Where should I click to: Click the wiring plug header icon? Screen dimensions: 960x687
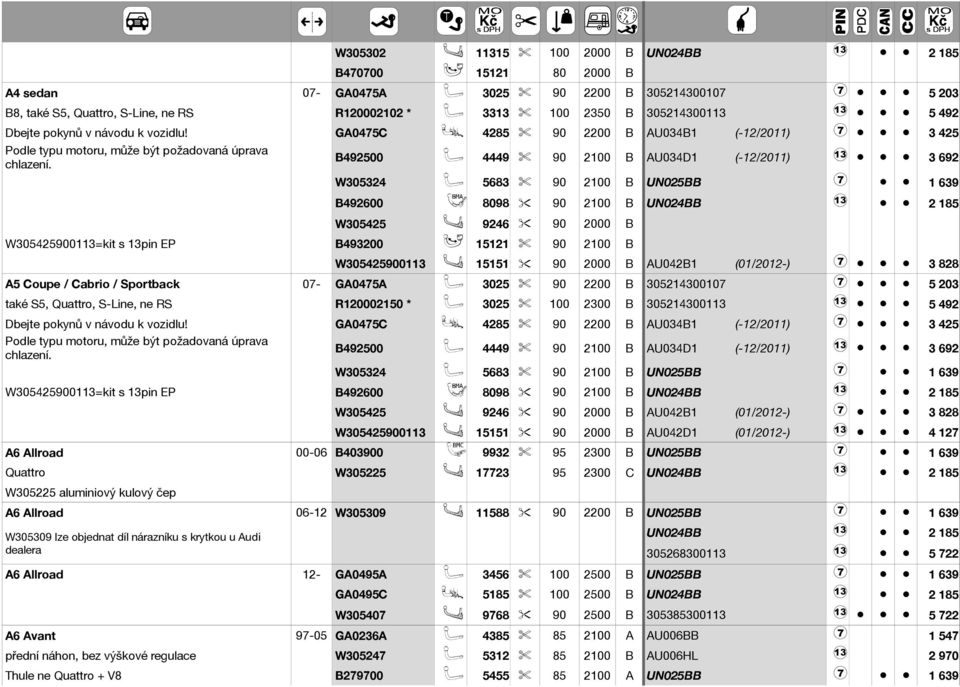741,20
